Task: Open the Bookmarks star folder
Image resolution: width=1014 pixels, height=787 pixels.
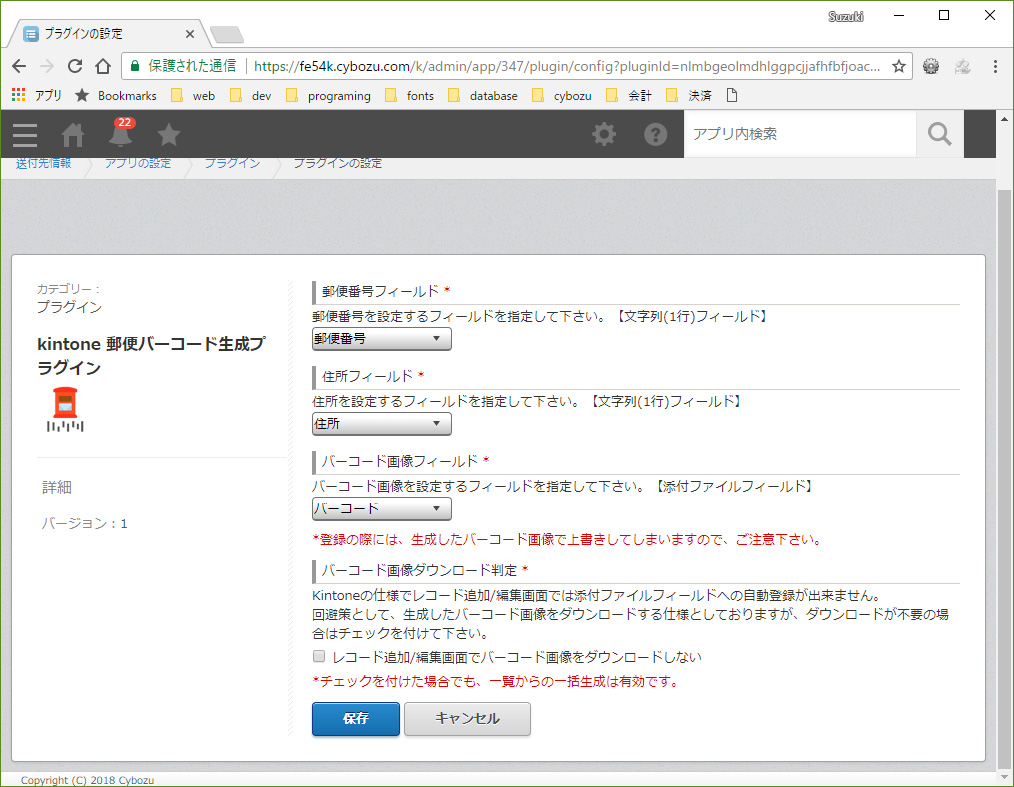Action: click(x=116, y=96)
